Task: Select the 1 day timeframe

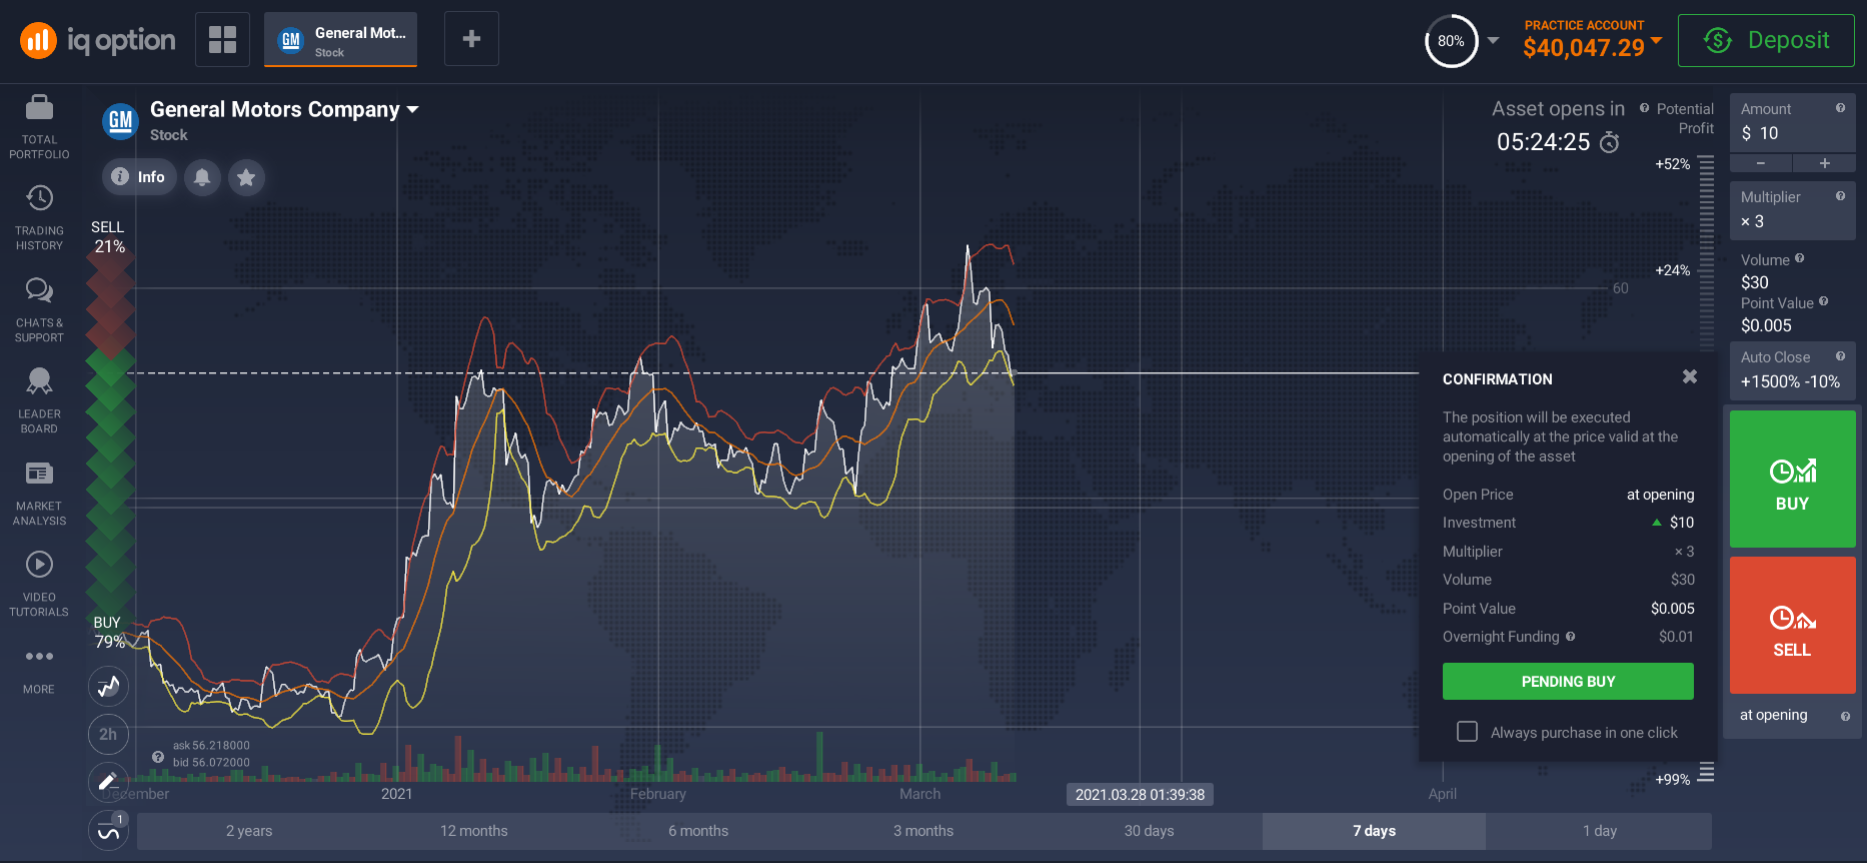Action: tap(1599, 831)
